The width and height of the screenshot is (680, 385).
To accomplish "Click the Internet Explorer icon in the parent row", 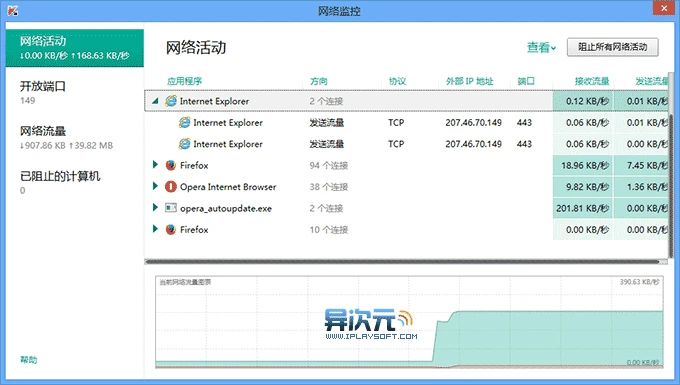I will pos(171,101).
